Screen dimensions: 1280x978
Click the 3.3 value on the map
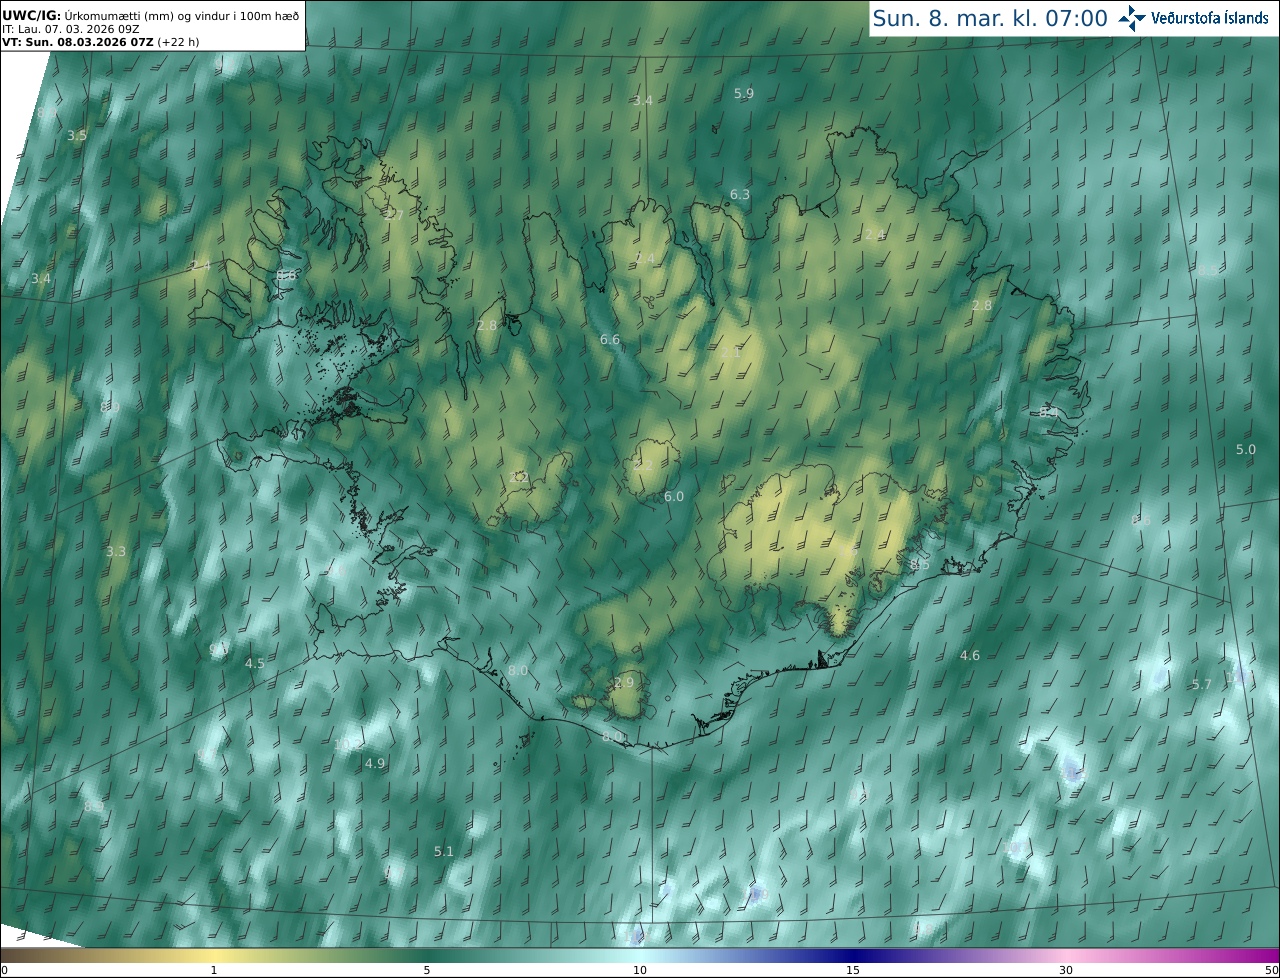[116, 552]
